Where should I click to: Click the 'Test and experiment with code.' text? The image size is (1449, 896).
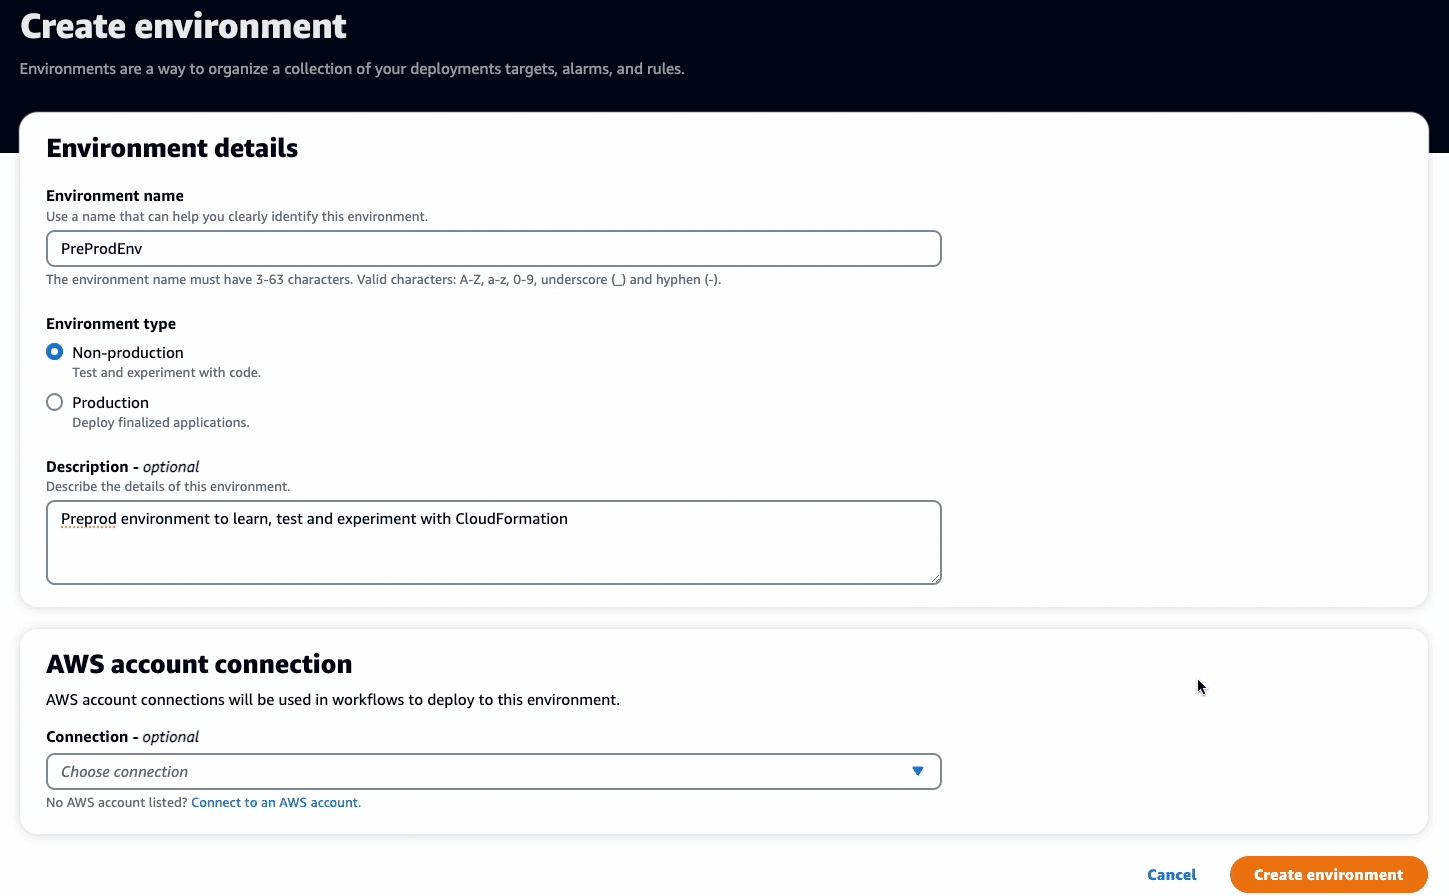pos(166,373)
